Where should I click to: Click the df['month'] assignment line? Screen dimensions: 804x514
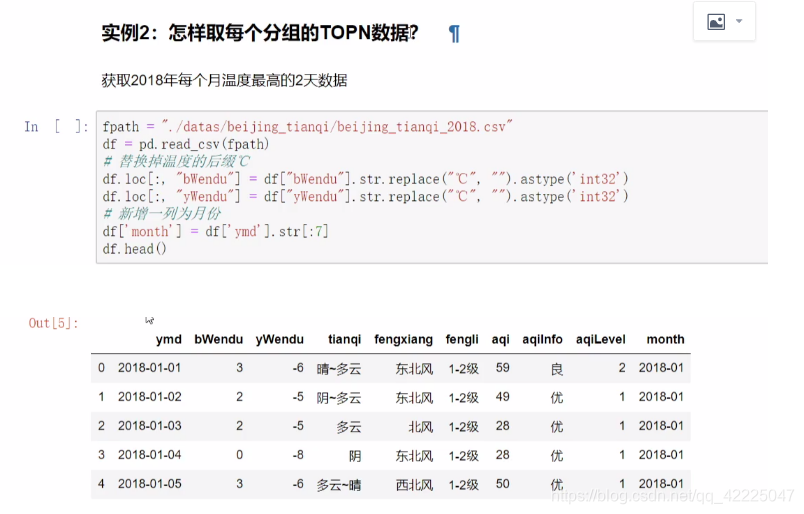(215, 232)
